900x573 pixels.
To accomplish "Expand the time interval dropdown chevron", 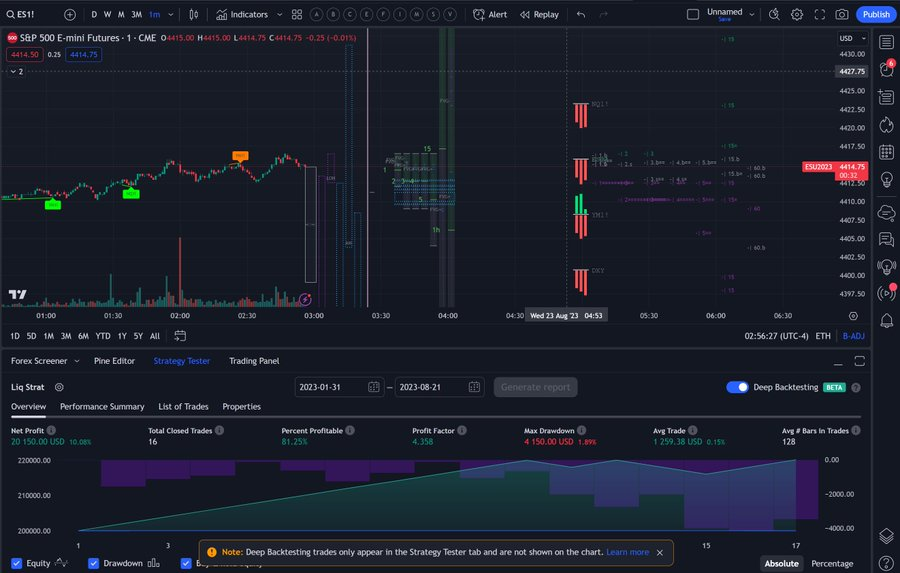I will (x=170, y=14).
